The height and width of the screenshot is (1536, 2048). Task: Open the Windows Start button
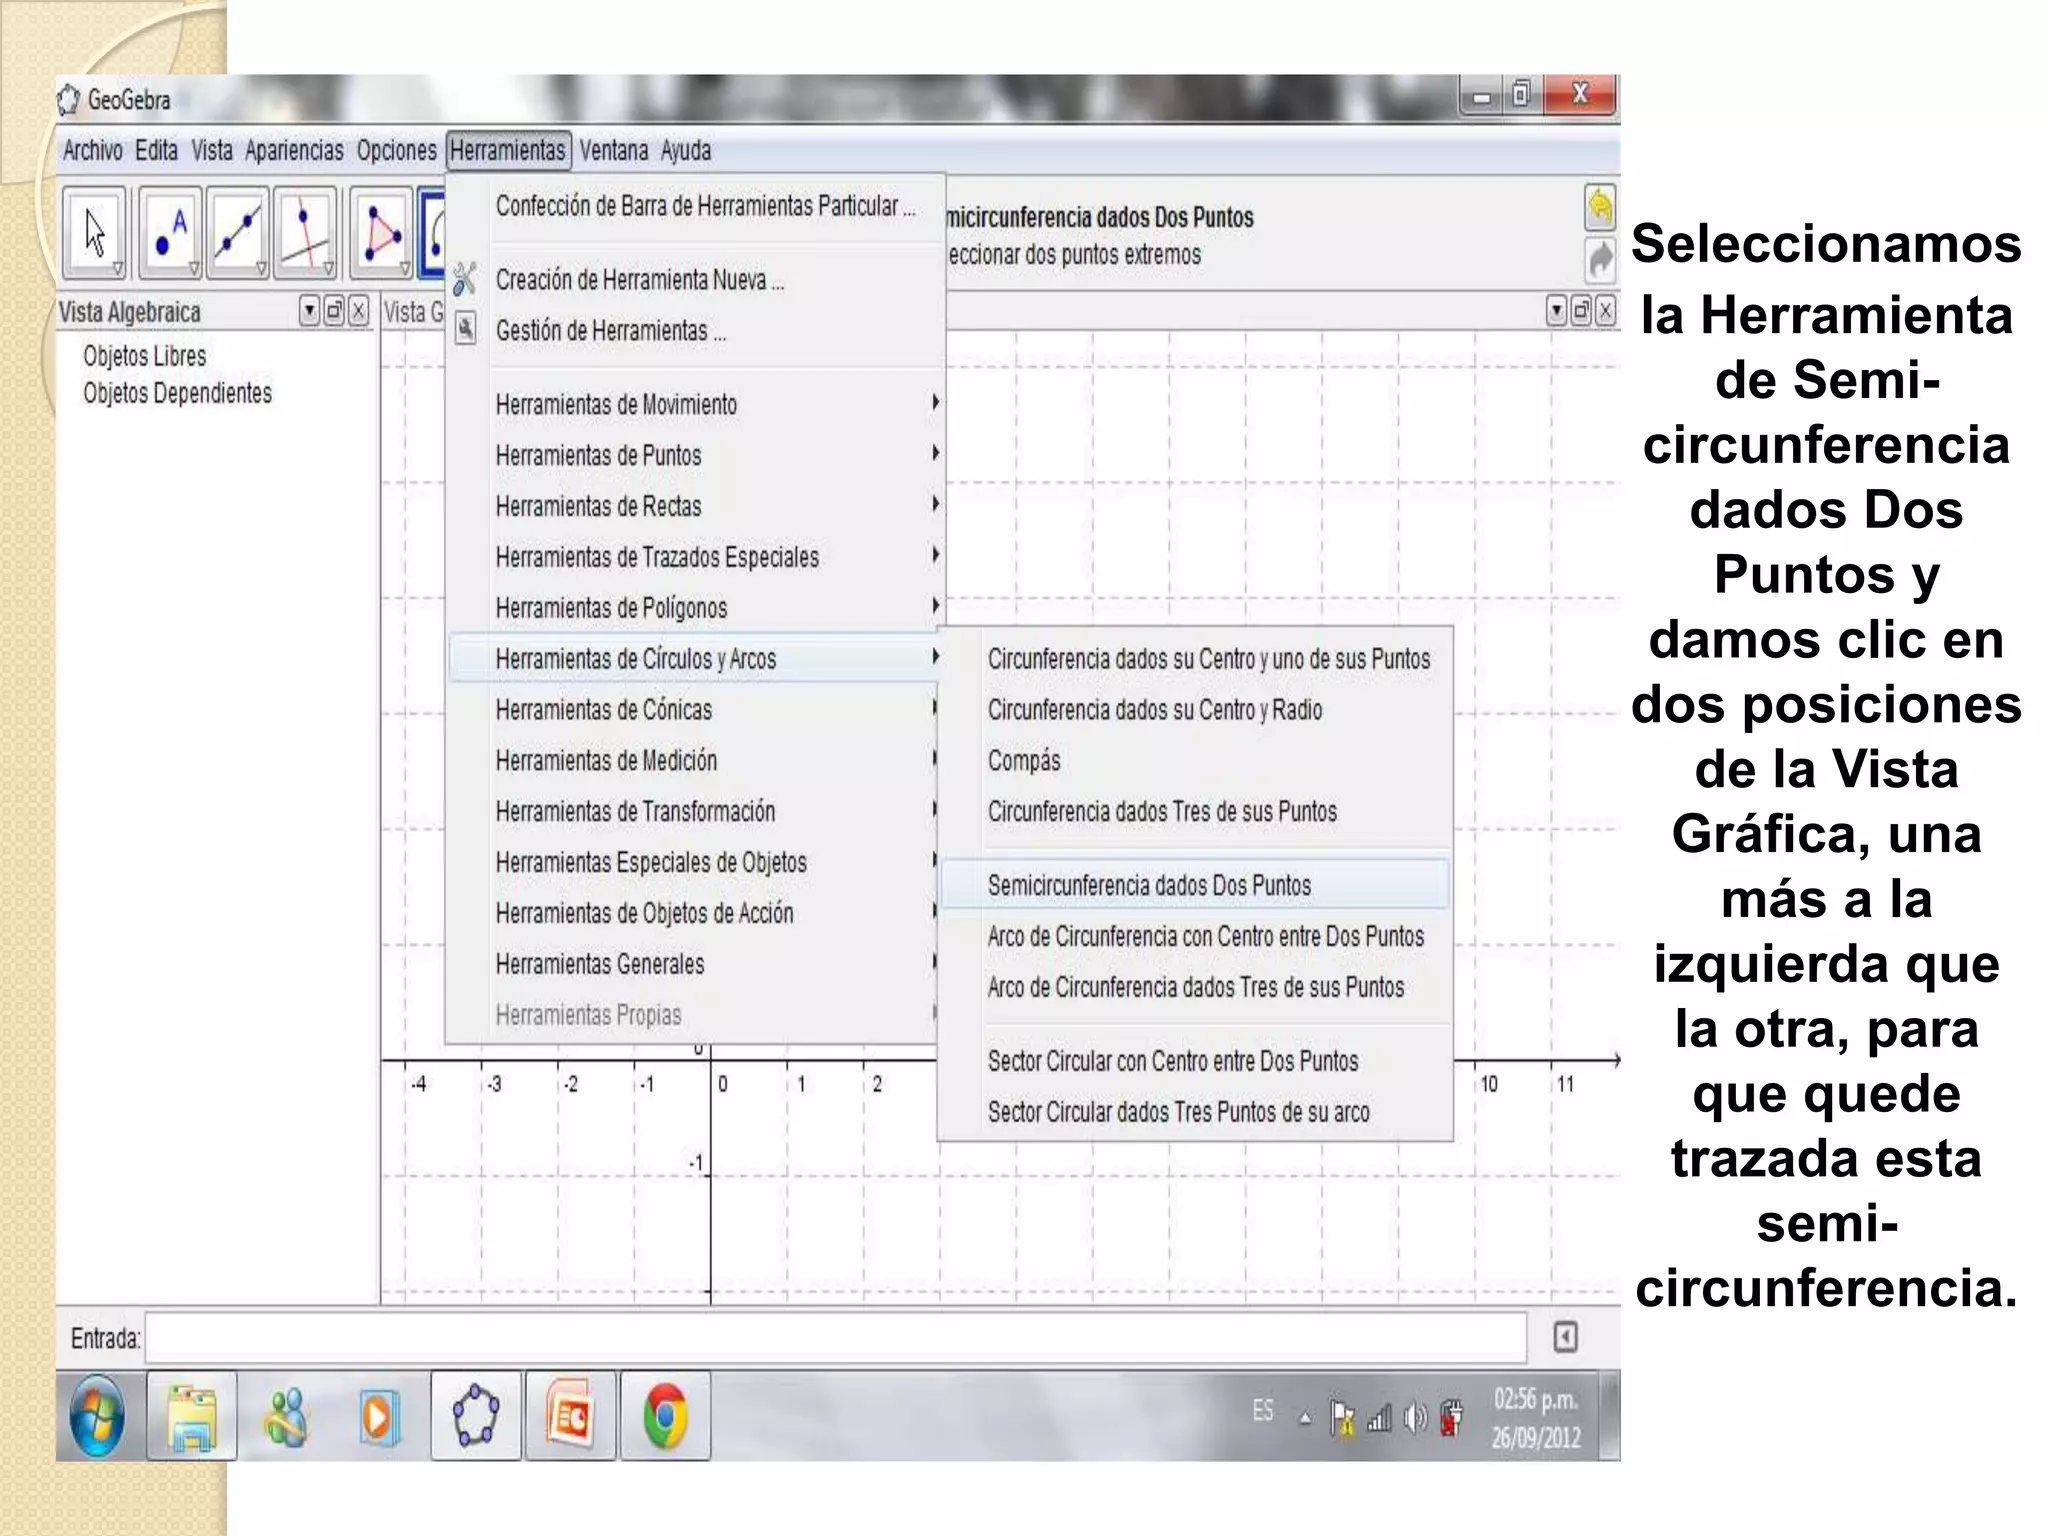click(x=97, y=1416)
